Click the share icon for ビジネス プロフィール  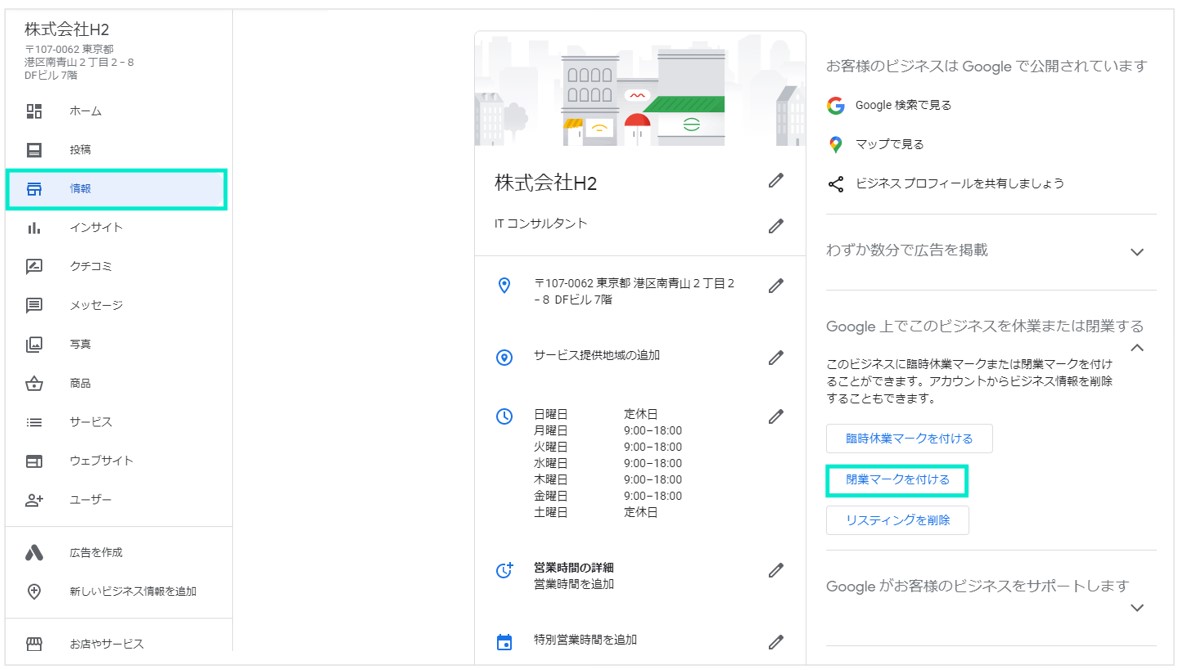[x=836, y=184]
